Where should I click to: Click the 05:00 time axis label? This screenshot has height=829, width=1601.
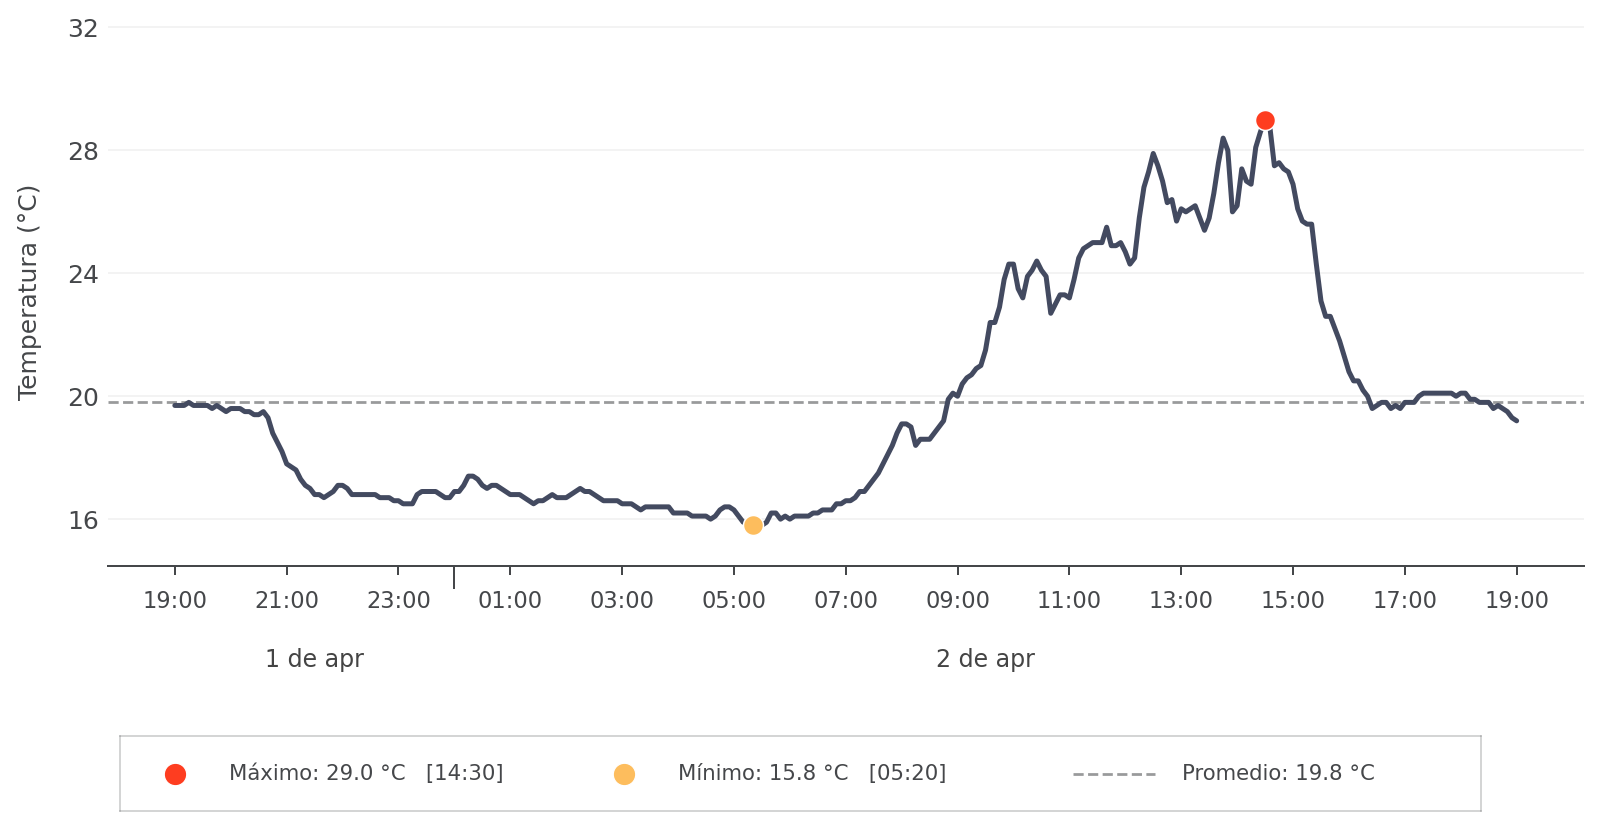[x=734, y=601]
